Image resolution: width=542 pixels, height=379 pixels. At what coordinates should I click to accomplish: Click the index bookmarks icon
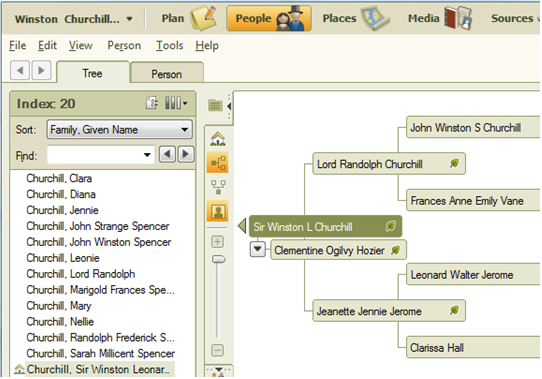(152, 103)
